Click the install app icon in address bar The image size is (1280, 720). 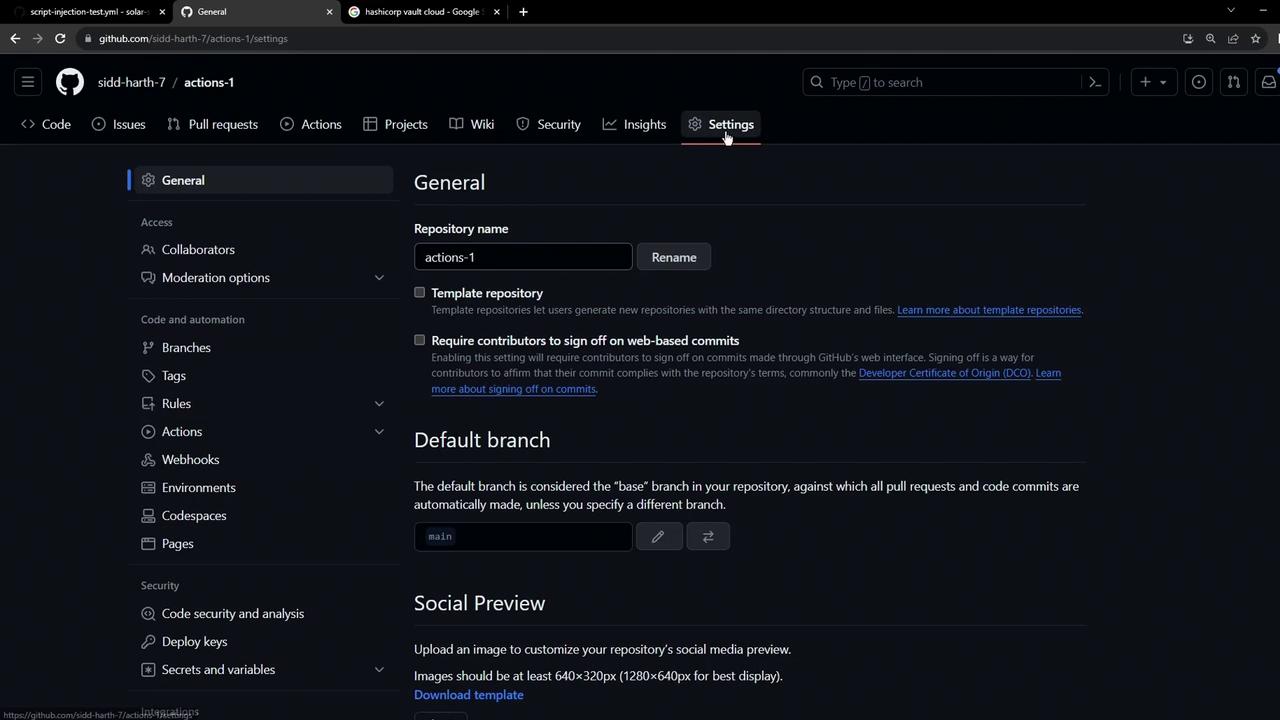pyautogui.click(x=1188, y=38)
